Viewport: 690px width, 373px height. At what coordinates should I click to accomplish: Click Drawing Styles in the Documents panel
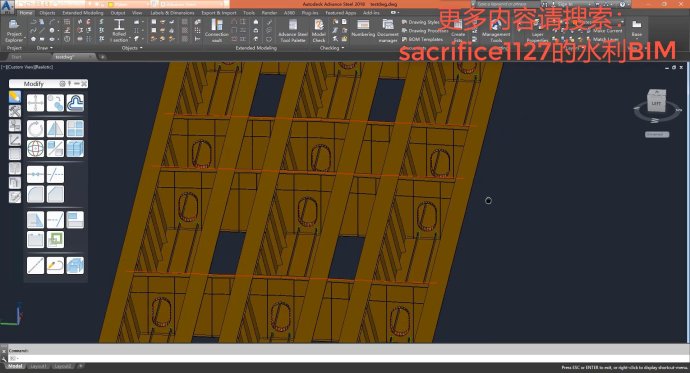[421, 22]
